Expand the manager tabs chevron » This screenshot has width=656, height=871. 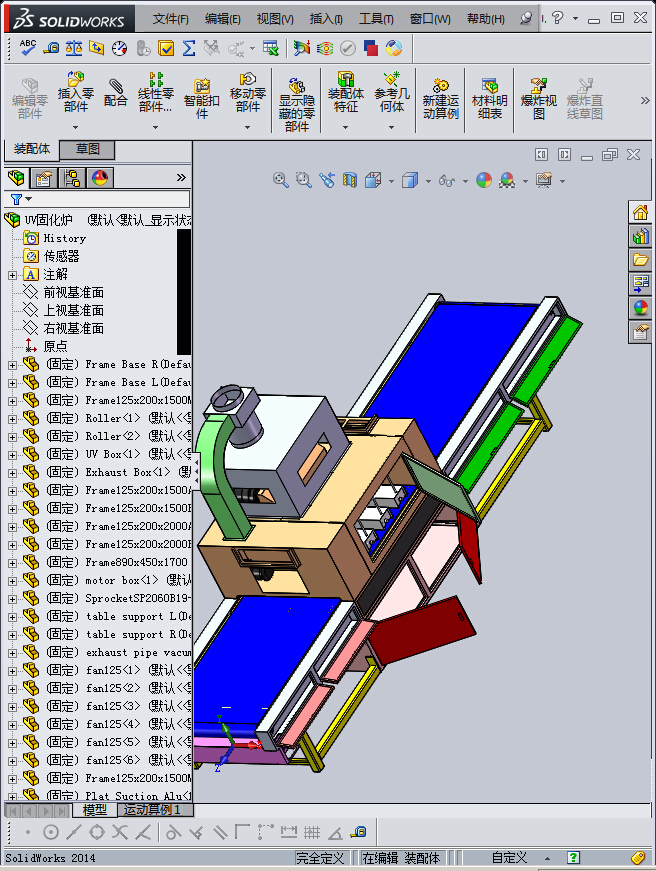[x=181, y=178]
